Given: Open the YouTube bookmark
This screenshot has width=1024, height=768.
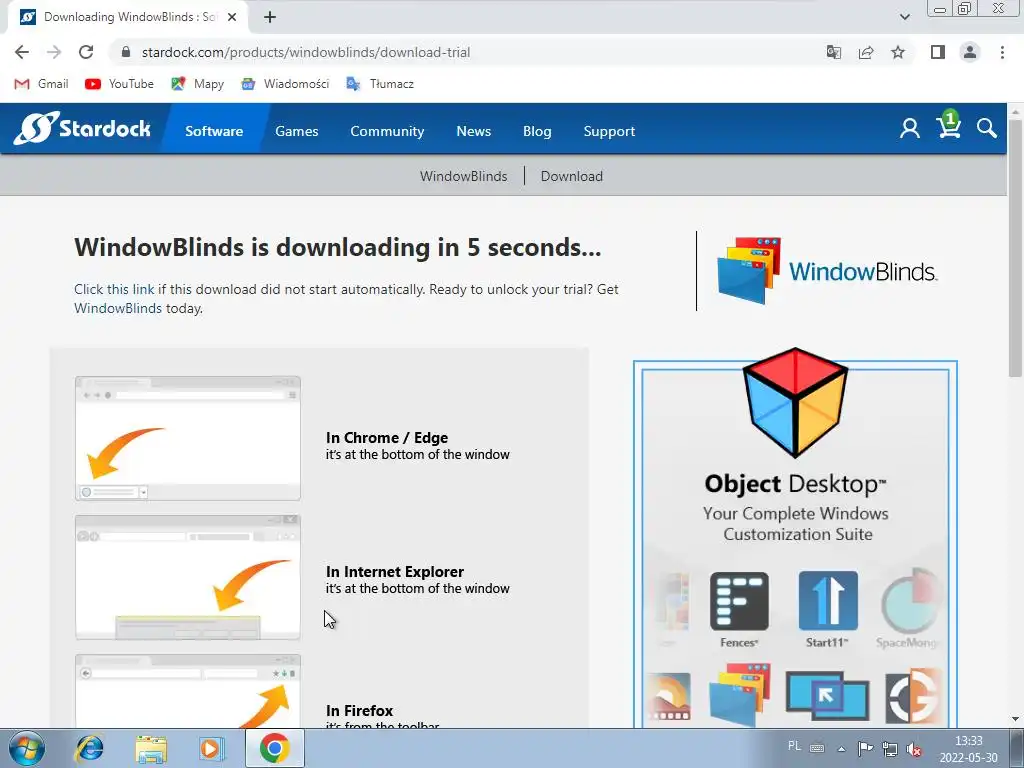Looking at the screenshot, I should 120,84.
